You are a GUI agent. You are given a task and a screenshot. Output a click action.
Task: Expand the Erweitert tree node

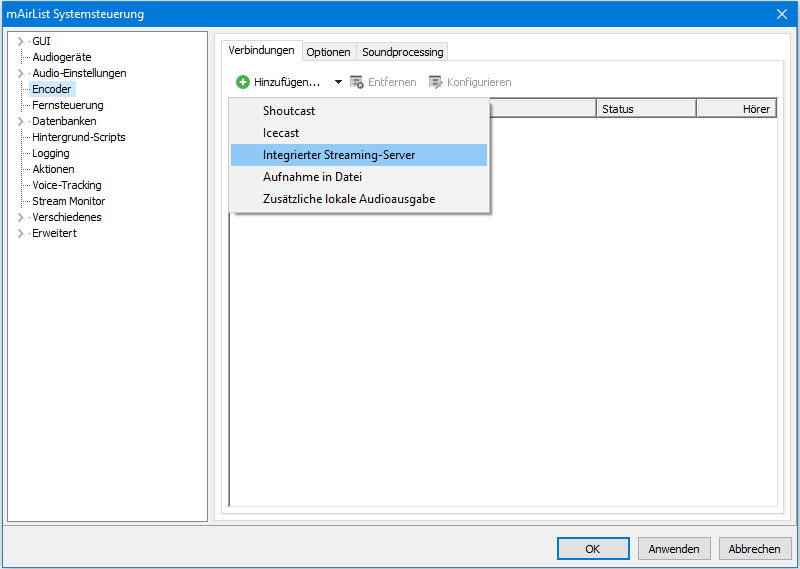pyautogui.click(x=20, y=233)
